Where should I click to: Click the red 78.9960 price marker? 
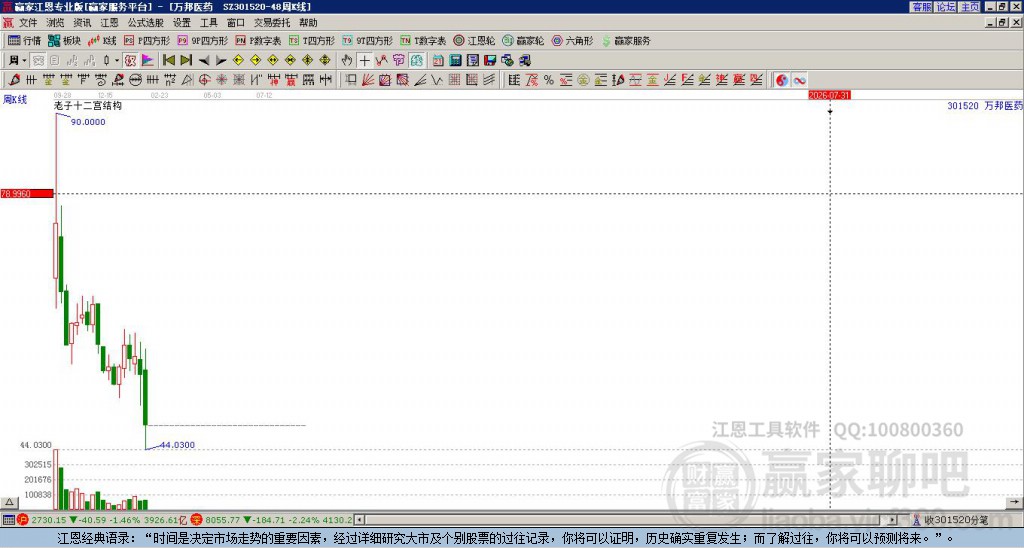(x=27, y=194)
